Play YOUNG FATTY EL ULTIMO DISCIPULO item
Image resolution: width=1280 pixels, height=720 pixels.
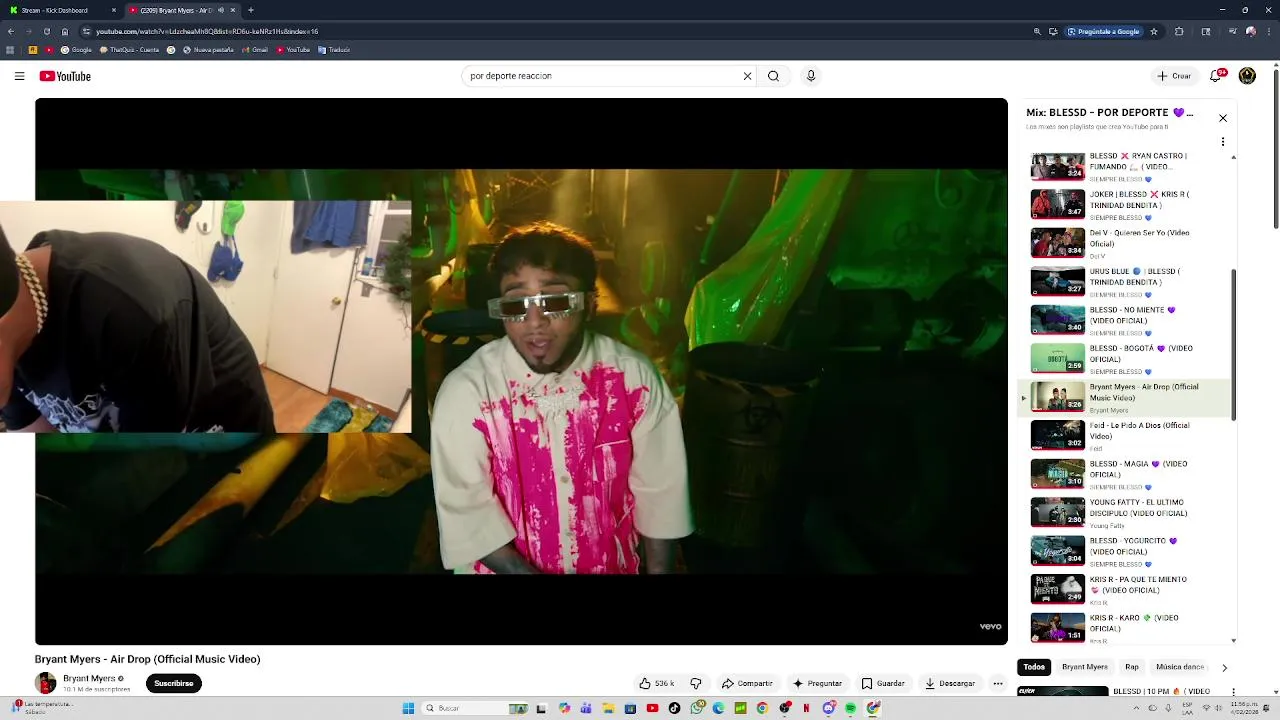pos(1124,512)
